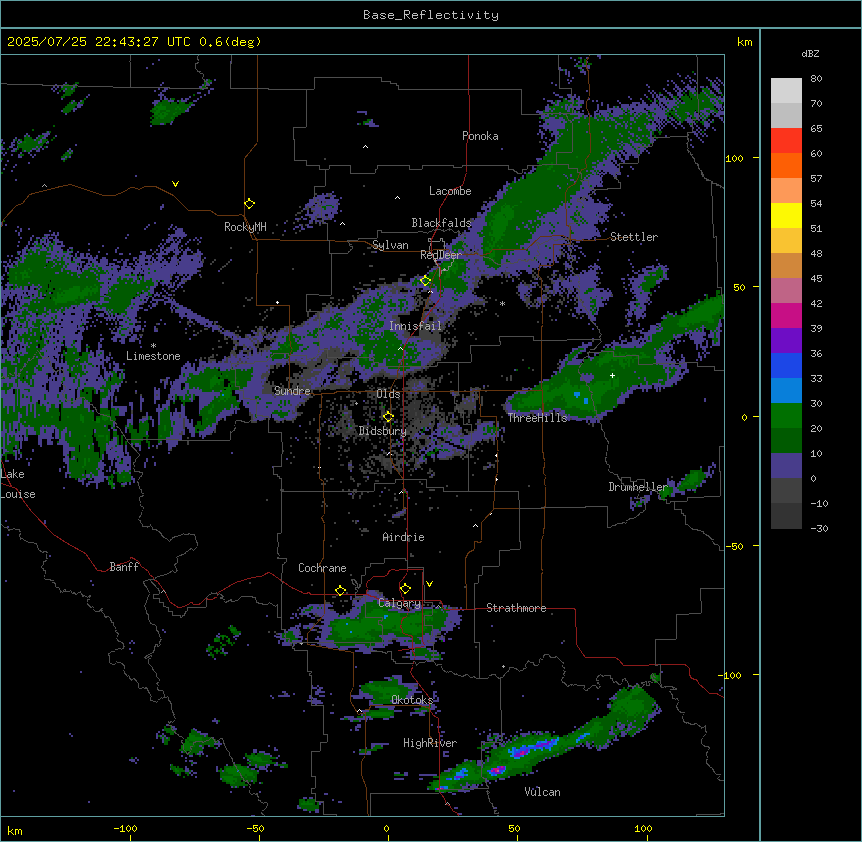The width and height of the screenshot is (862, 842).
Task: Click the tan 45-48 dBZ legend swatch
Action: tap(786, 265)
